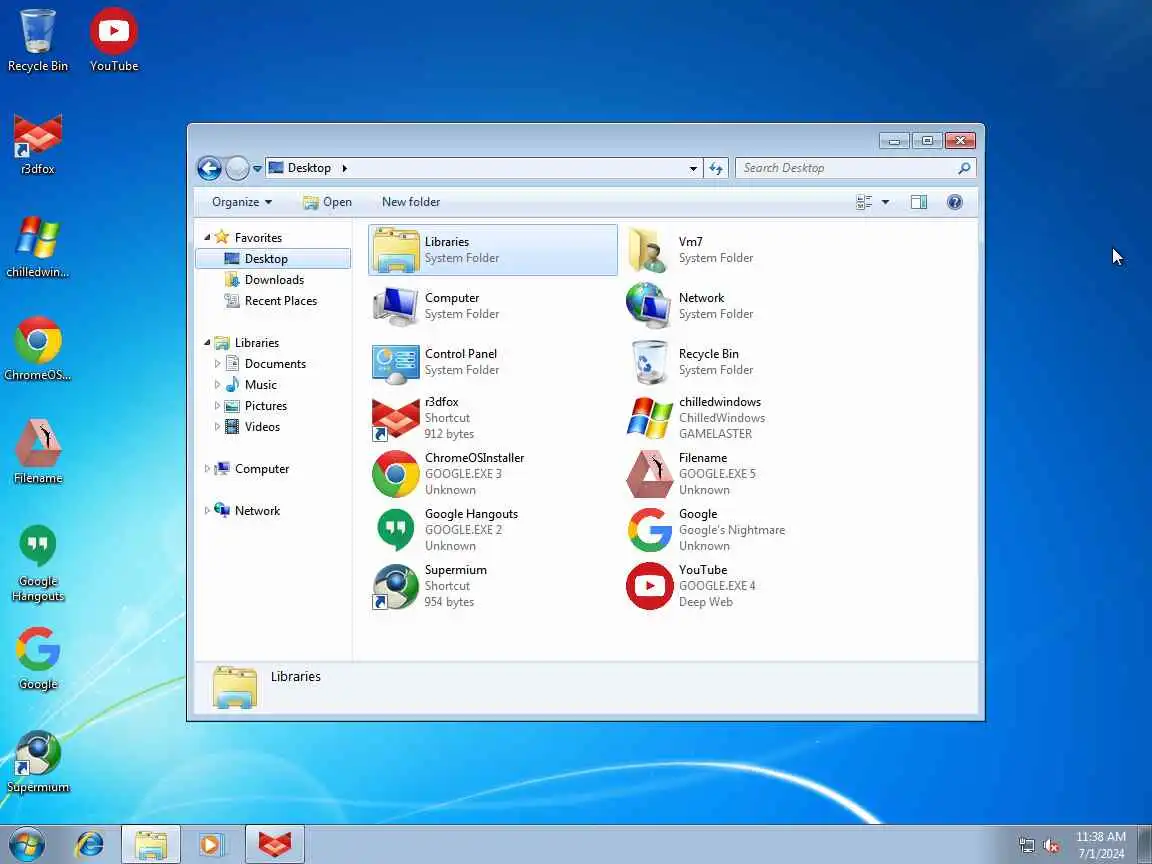Select the Google Hangouts desktop icon
The width and height of the screenshot is (1152, 864).
(x=37, y=563)
